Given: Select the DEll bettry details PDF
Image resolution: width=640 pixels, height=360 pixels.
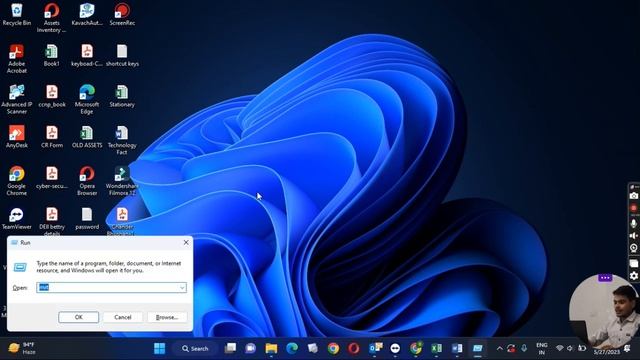Looking at the screenshot, I should tap(51, 222).
